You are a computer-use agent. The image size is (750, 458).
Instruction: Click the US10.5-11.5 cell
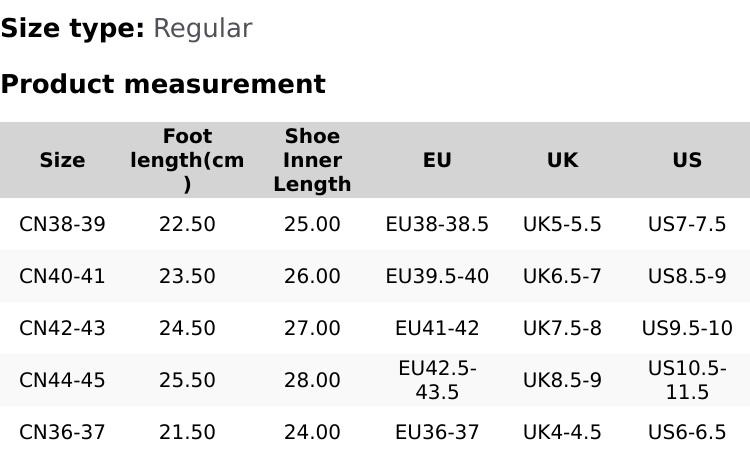coord(687,380)
